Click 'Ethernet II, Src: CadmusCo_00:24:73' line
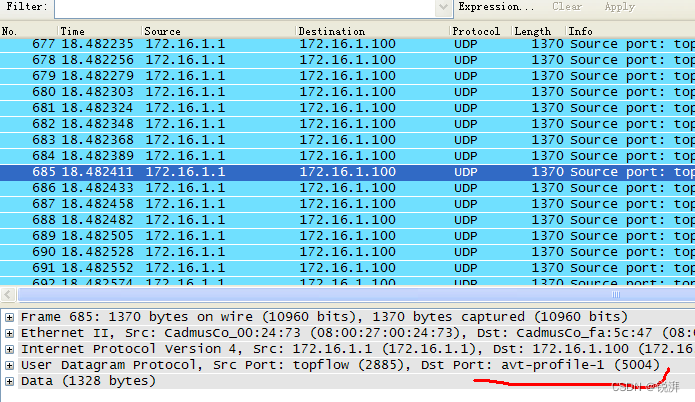This screenshot has width=695, height=402. point(356,333)
